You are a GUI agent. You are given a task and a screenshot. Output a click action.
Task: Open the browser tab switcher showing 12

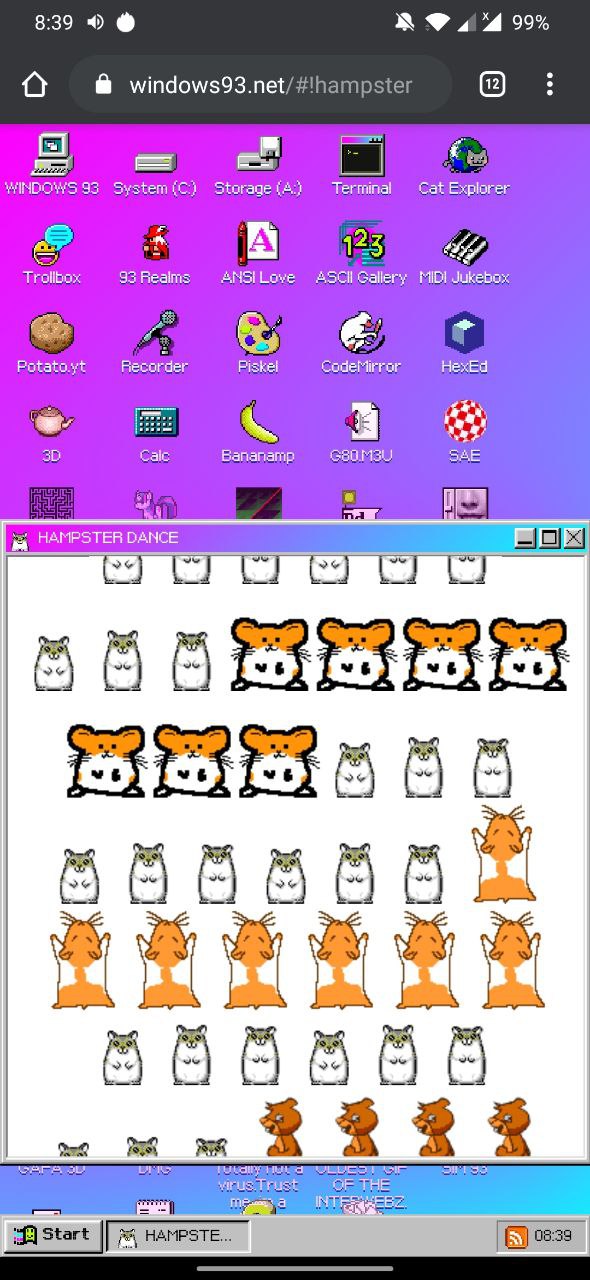(492, 84)
